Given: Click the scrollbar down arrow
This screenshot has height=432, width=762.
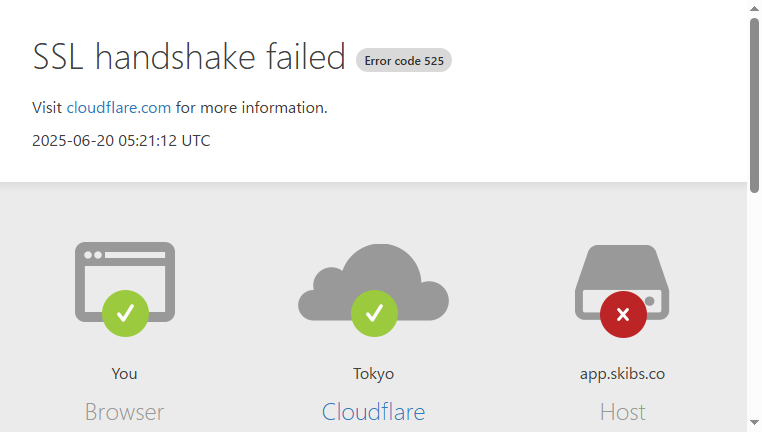Looking at the screenshot, I should point(754,423).
